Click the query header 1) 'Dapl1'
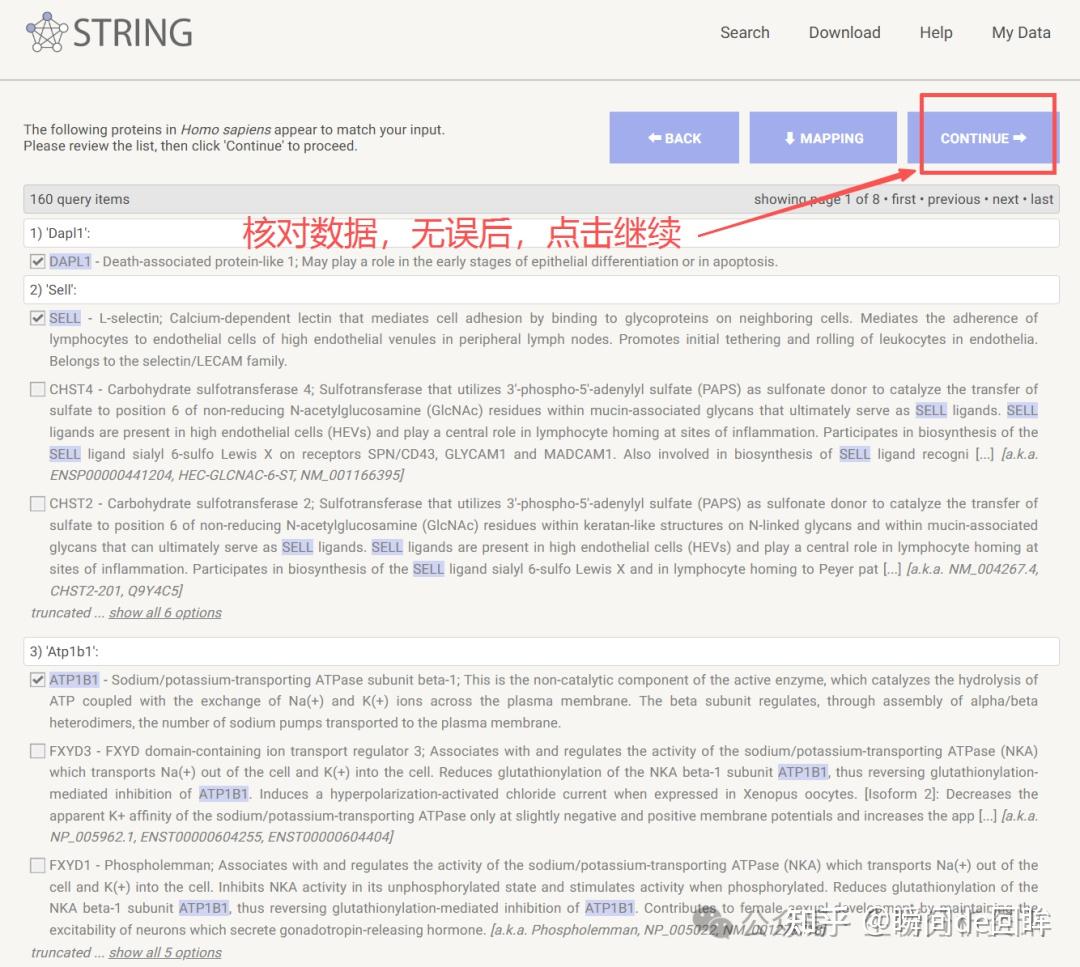 tap(541, 233)
